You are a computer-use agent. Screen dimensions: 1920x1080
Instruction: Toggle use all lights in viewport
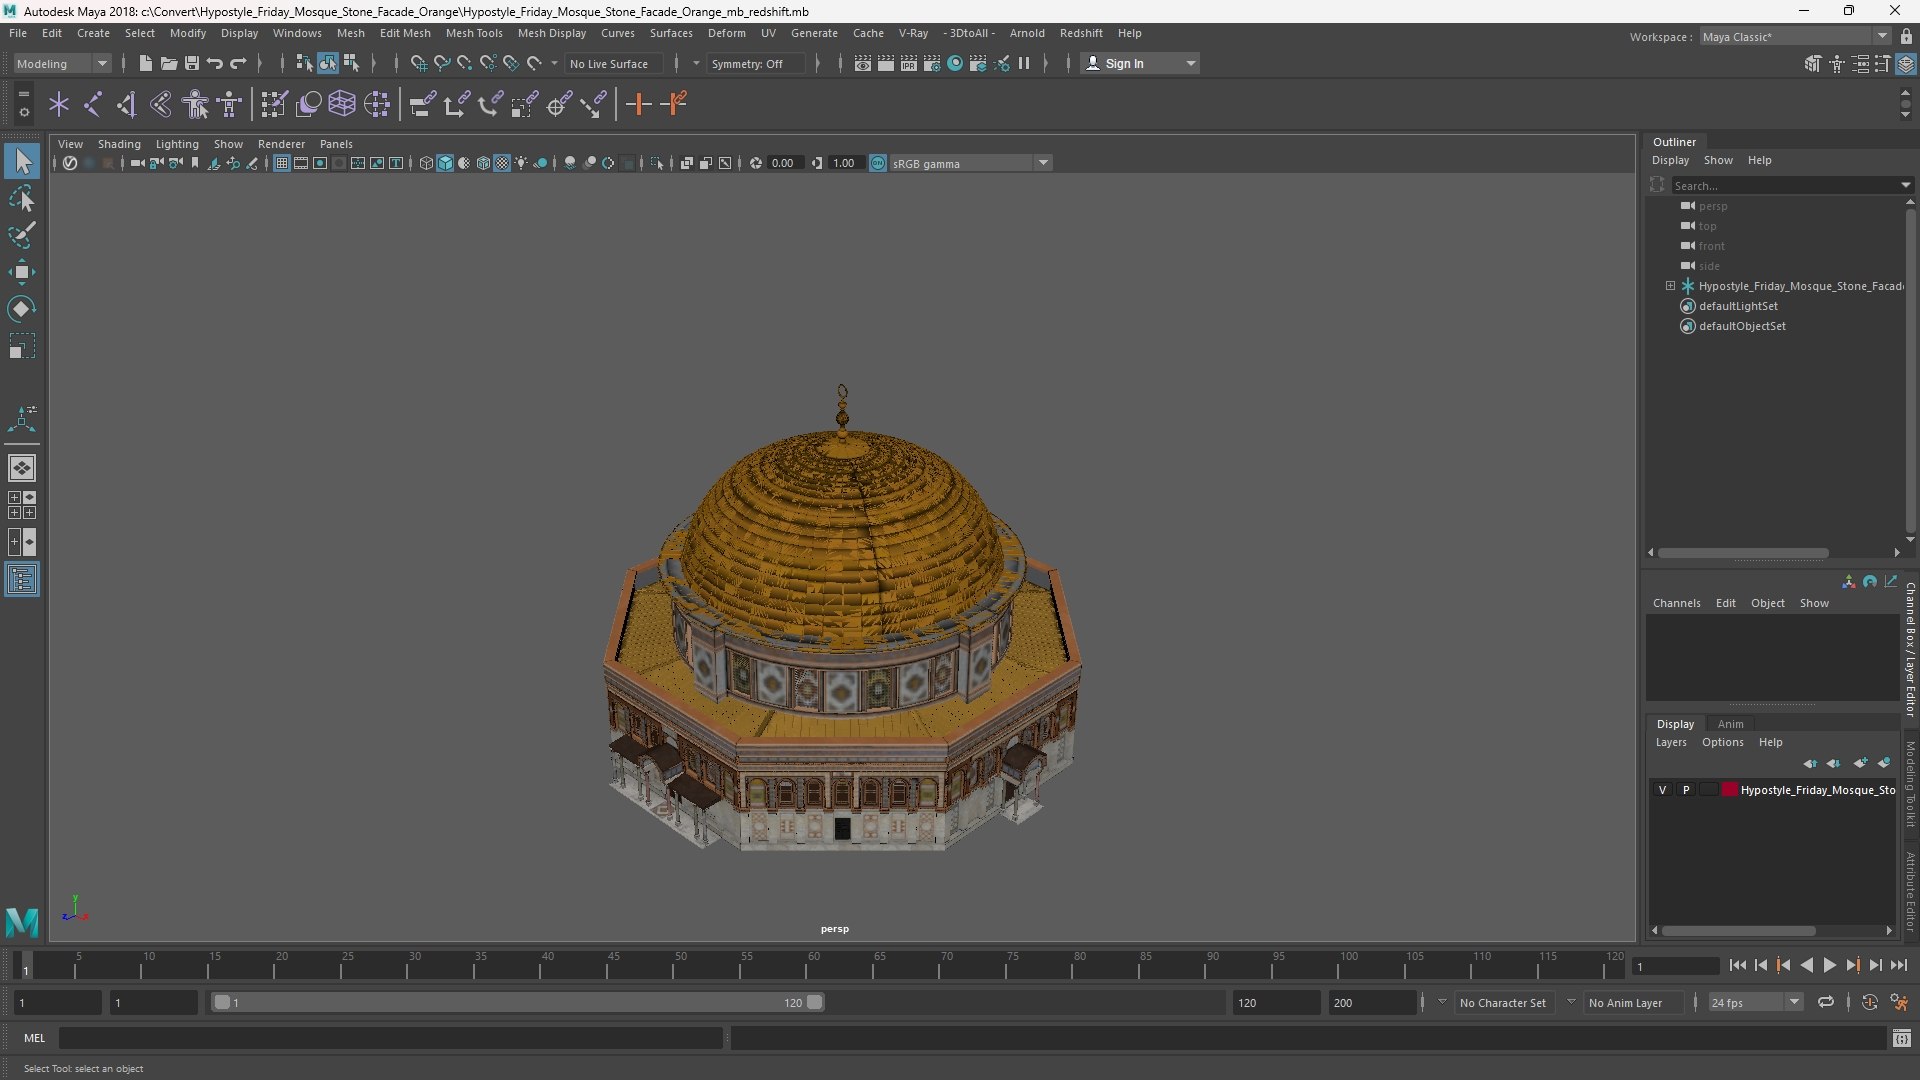pyautogui.click(x=521, y=163)
